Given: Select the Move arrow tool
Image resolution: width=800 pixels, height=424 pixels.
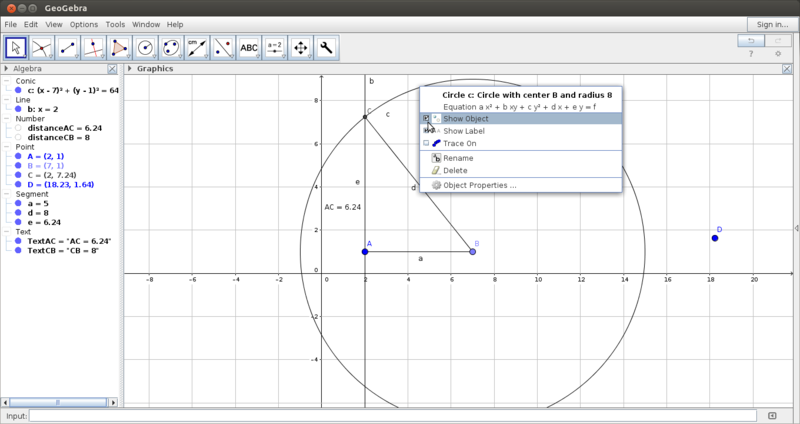Looking at the screenshot, I should pos(16,48).
